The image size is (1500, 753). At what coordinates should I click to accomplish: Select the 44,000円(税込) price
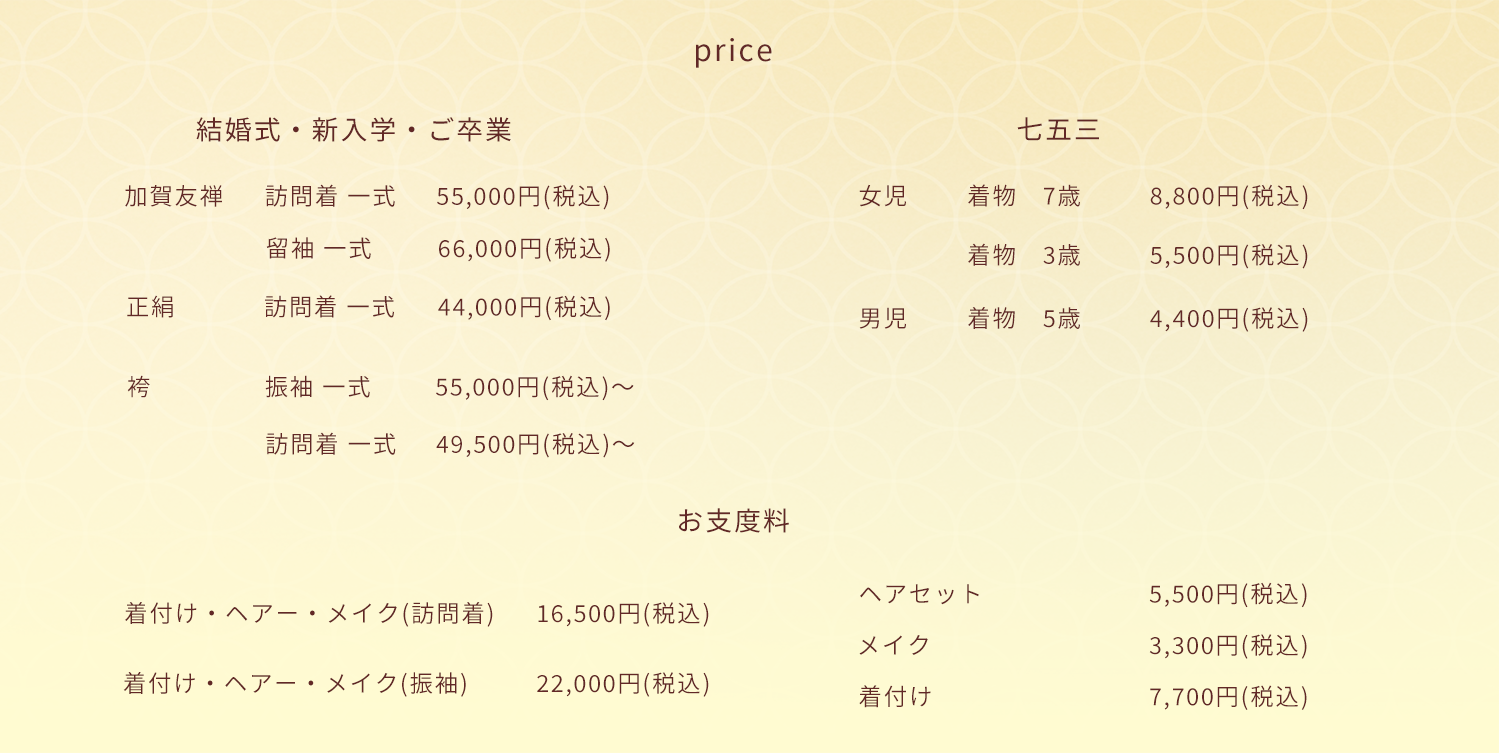point(524,307)
